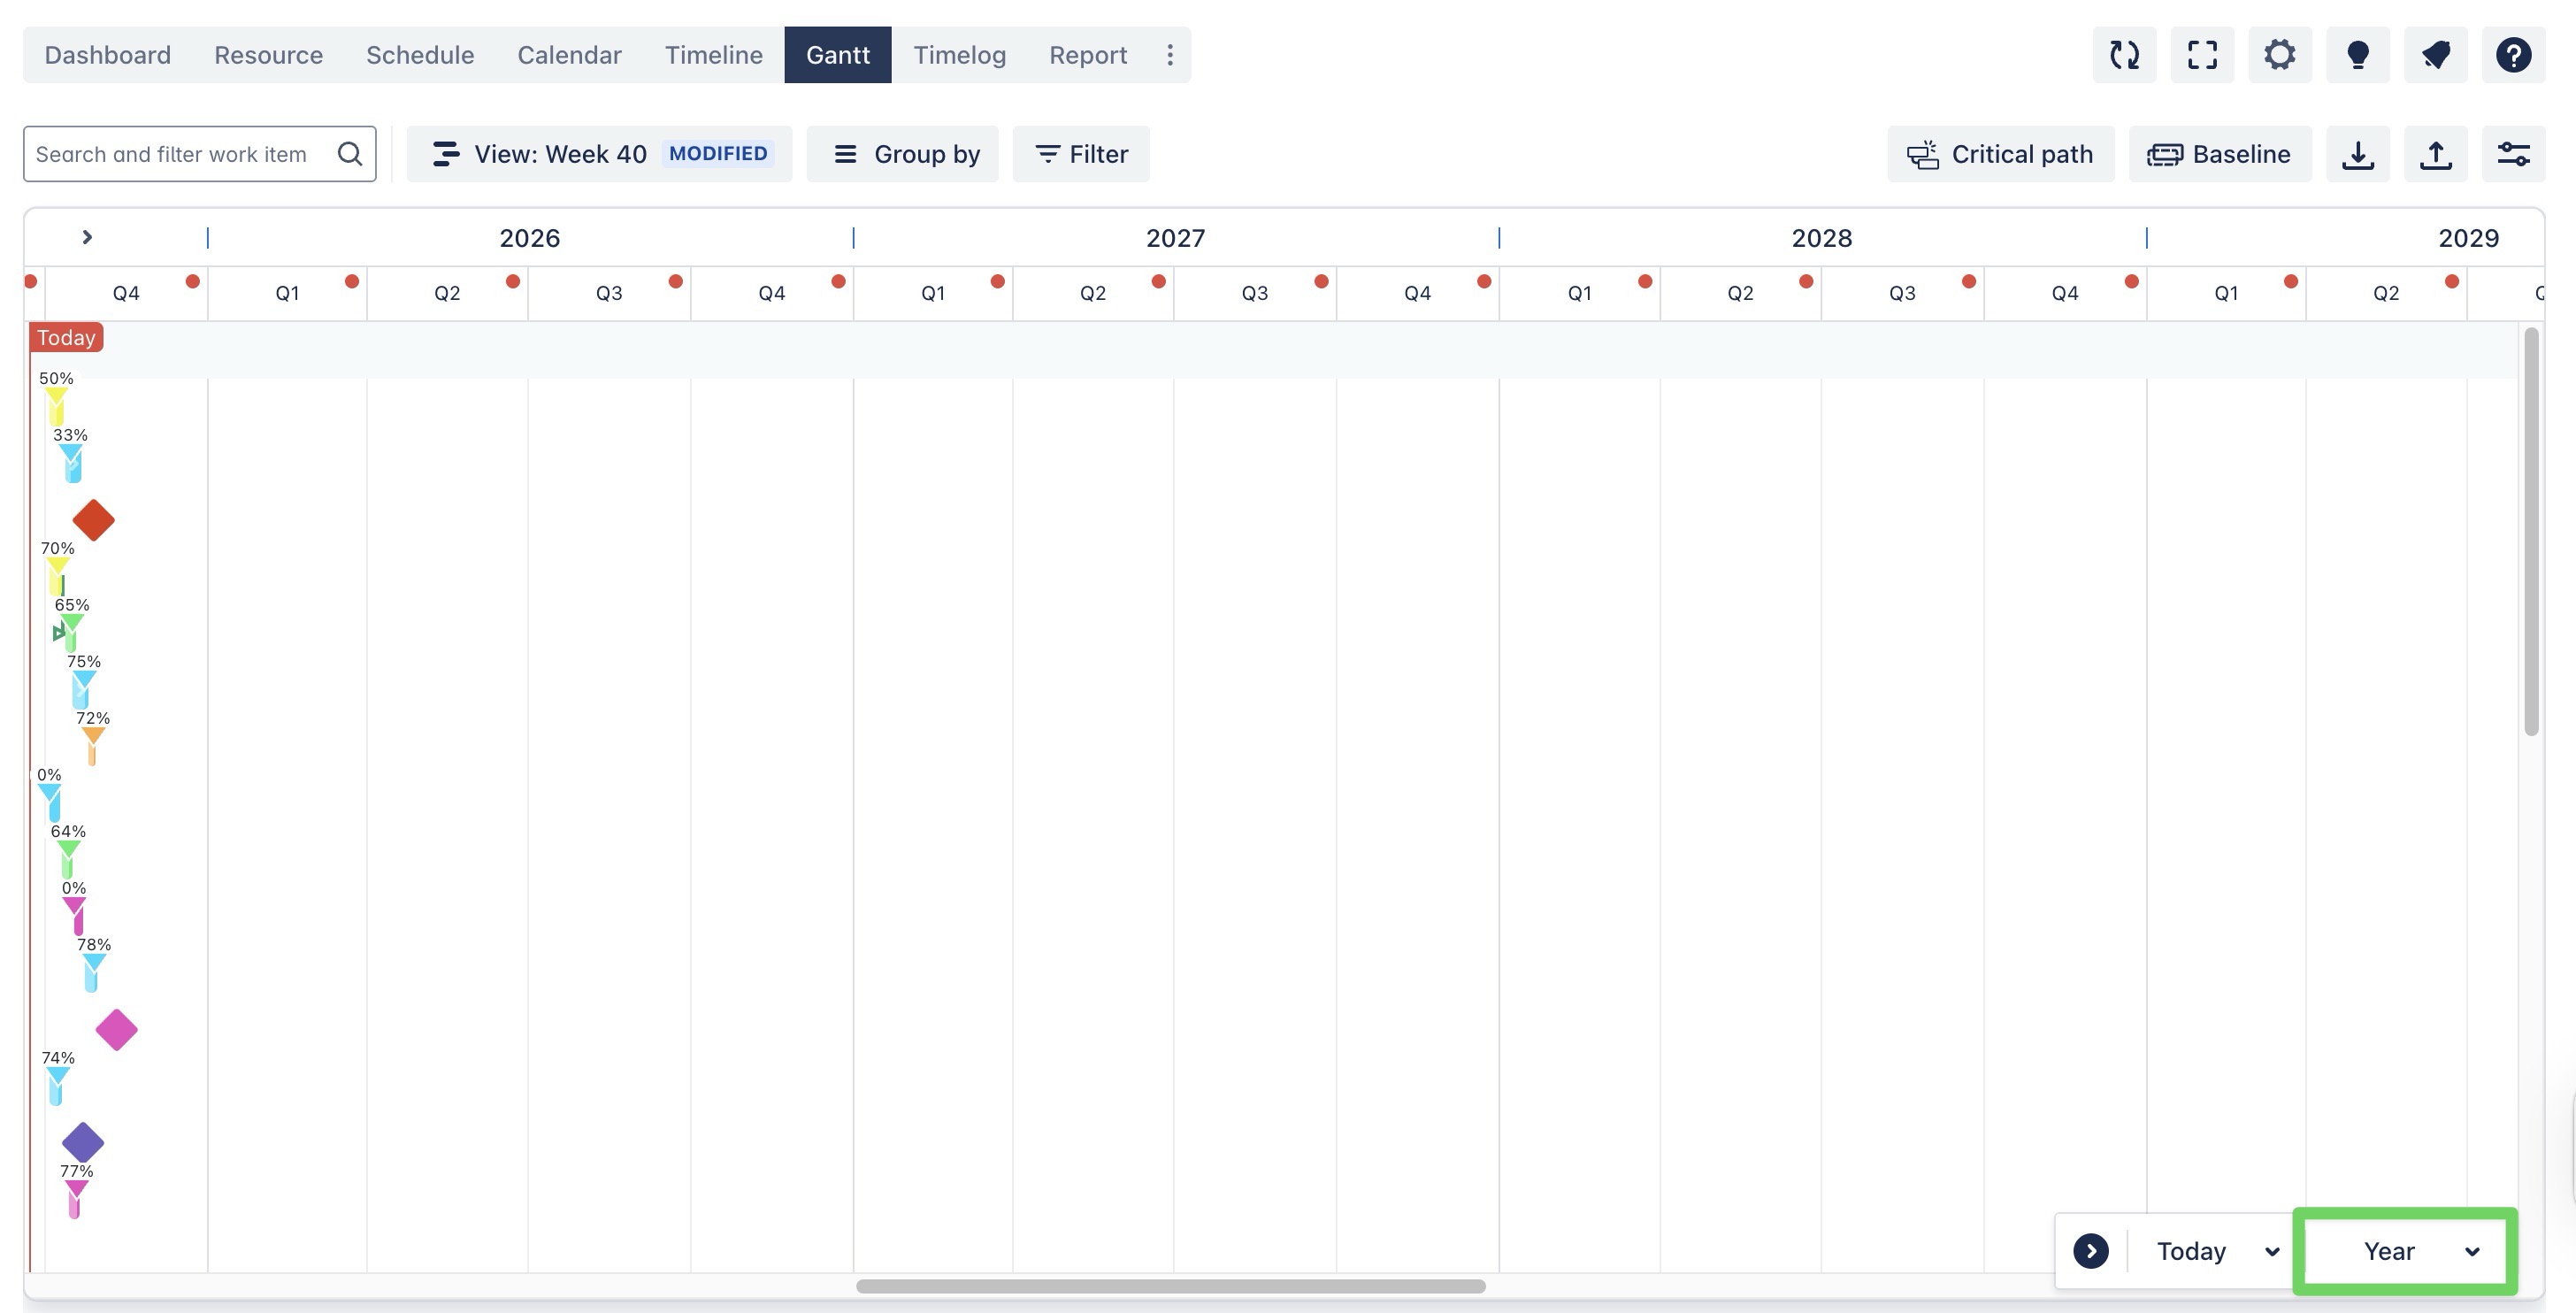
Task: Click the upload import icon
Action: (2436, 154)
